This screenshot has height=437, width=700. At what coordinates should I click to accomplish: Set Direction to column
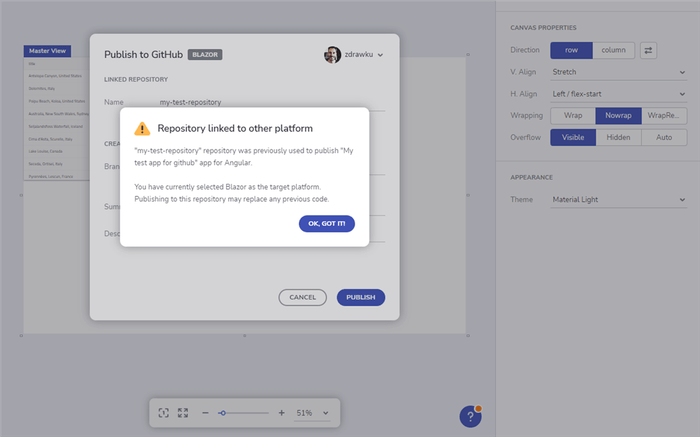coord(613,49)
